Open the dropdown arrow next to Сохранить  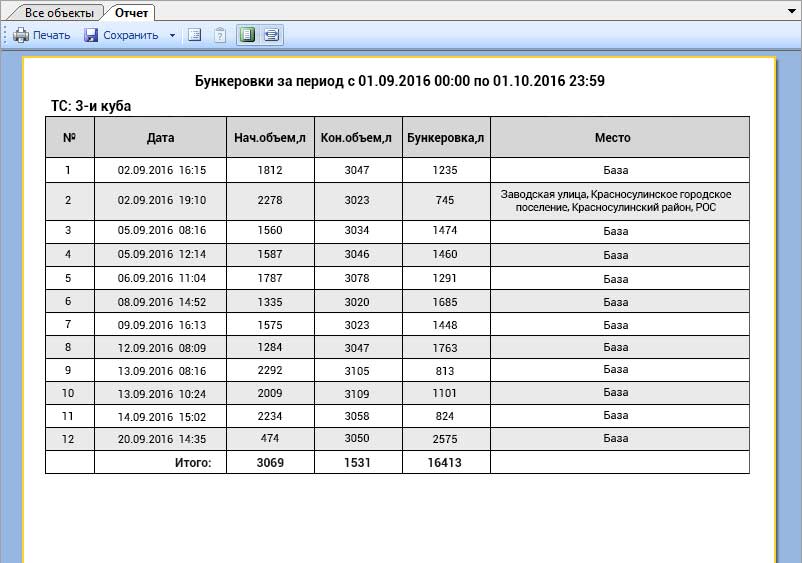pyautogui.click(x=172, y=35)
